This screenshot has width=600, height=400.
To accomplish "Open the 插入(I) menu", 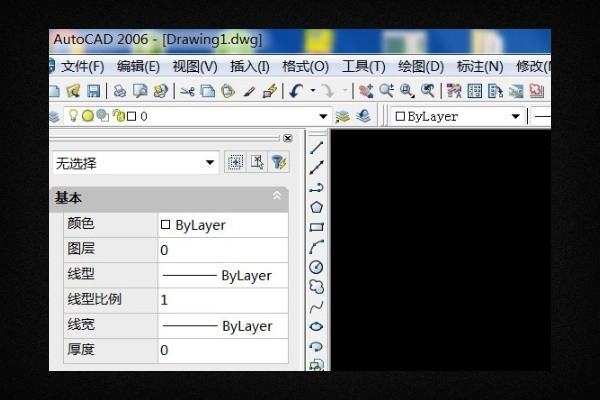I will [249, 67].
